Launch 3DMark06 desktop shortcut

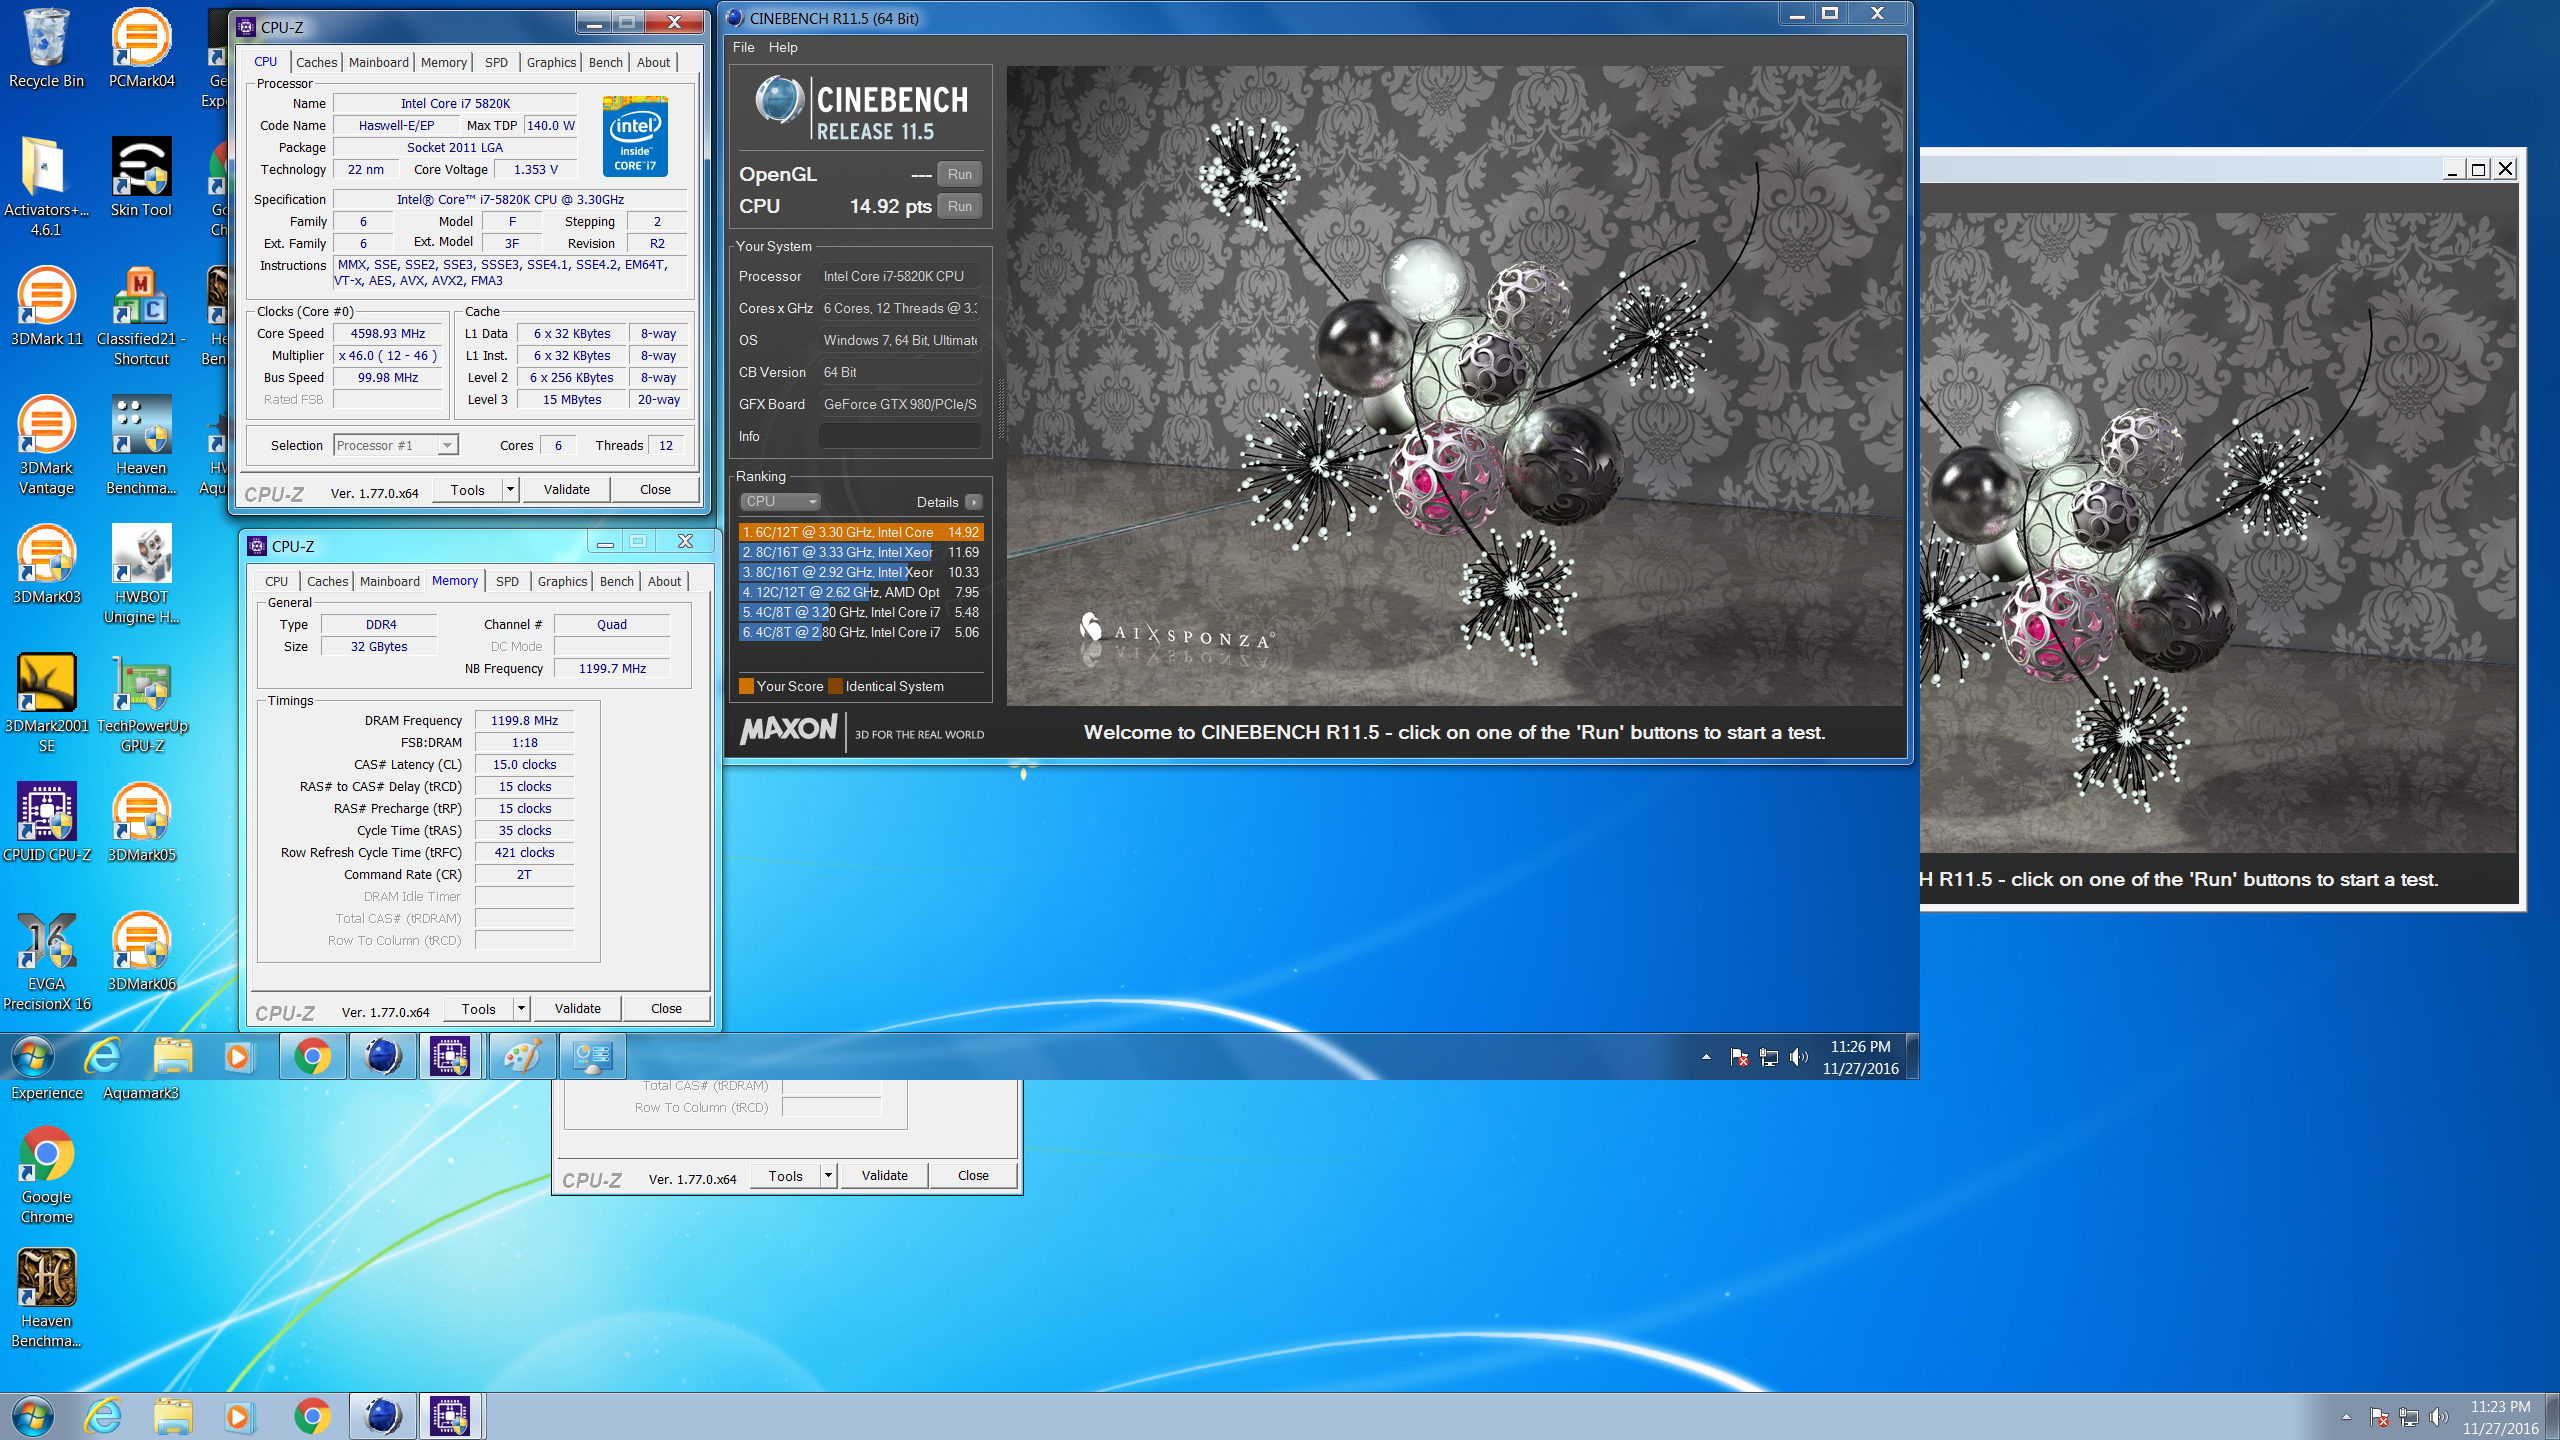(x=141, y=951)
